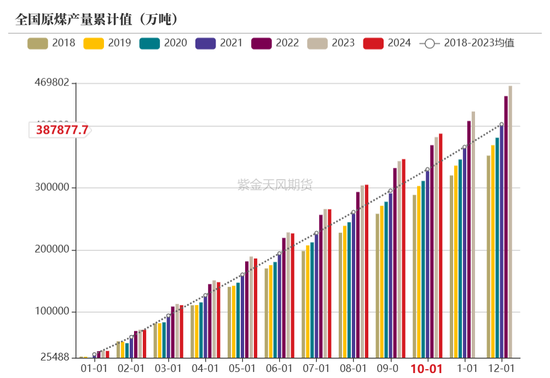Click the 2019 legend label
Viewport: 550px width, 378px height.
tap(119, 43)
